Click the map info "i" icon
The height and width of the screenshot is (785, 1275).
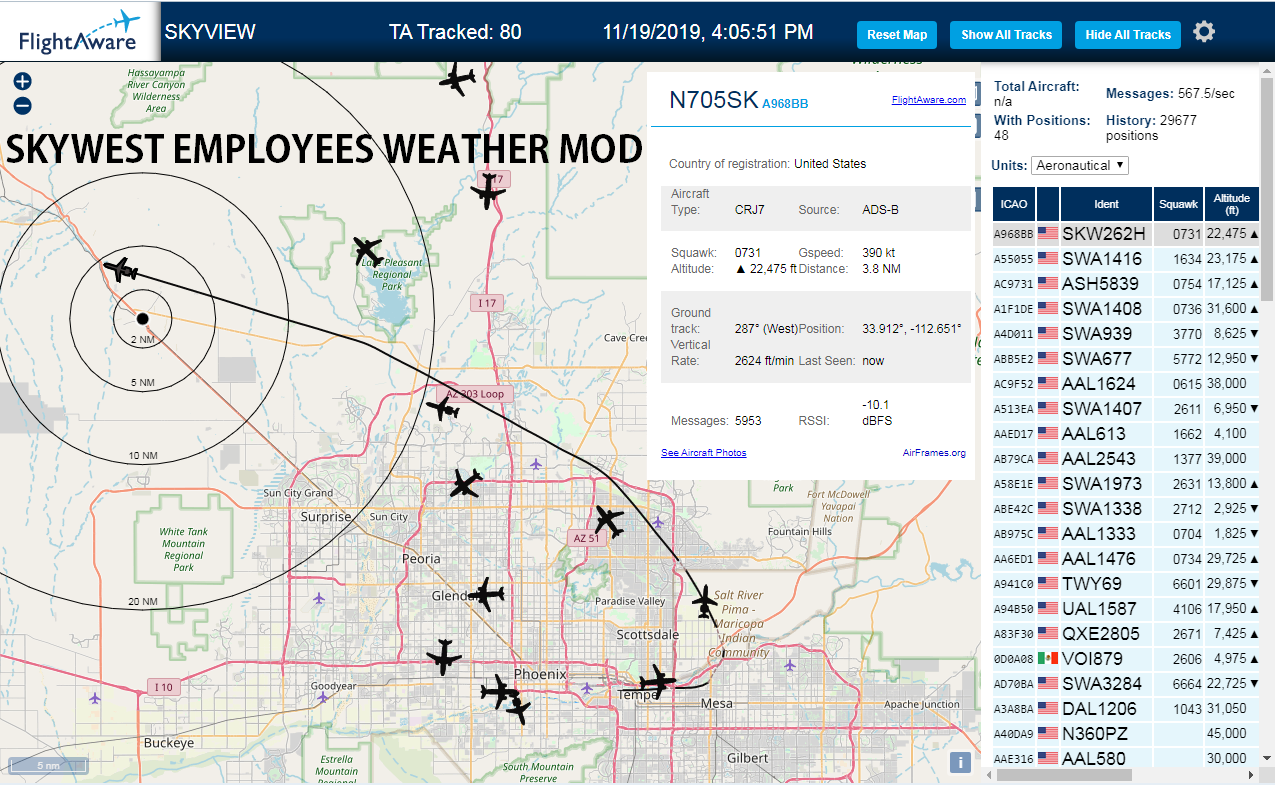click(x=960, y=763)
